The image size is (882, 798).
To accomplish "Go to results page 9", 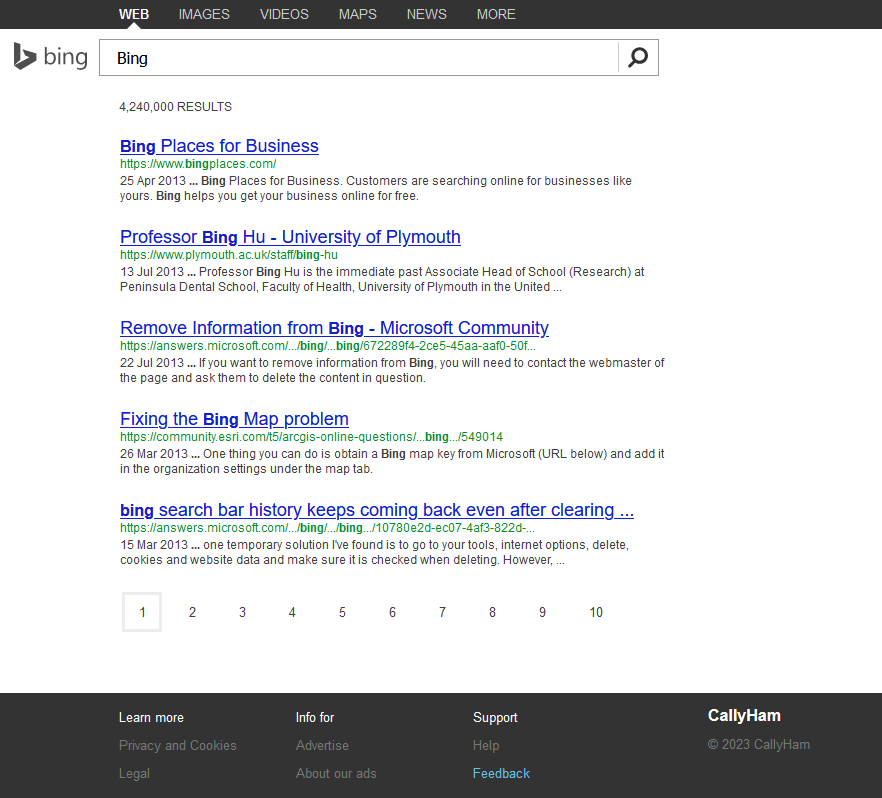I will point(542,612).
